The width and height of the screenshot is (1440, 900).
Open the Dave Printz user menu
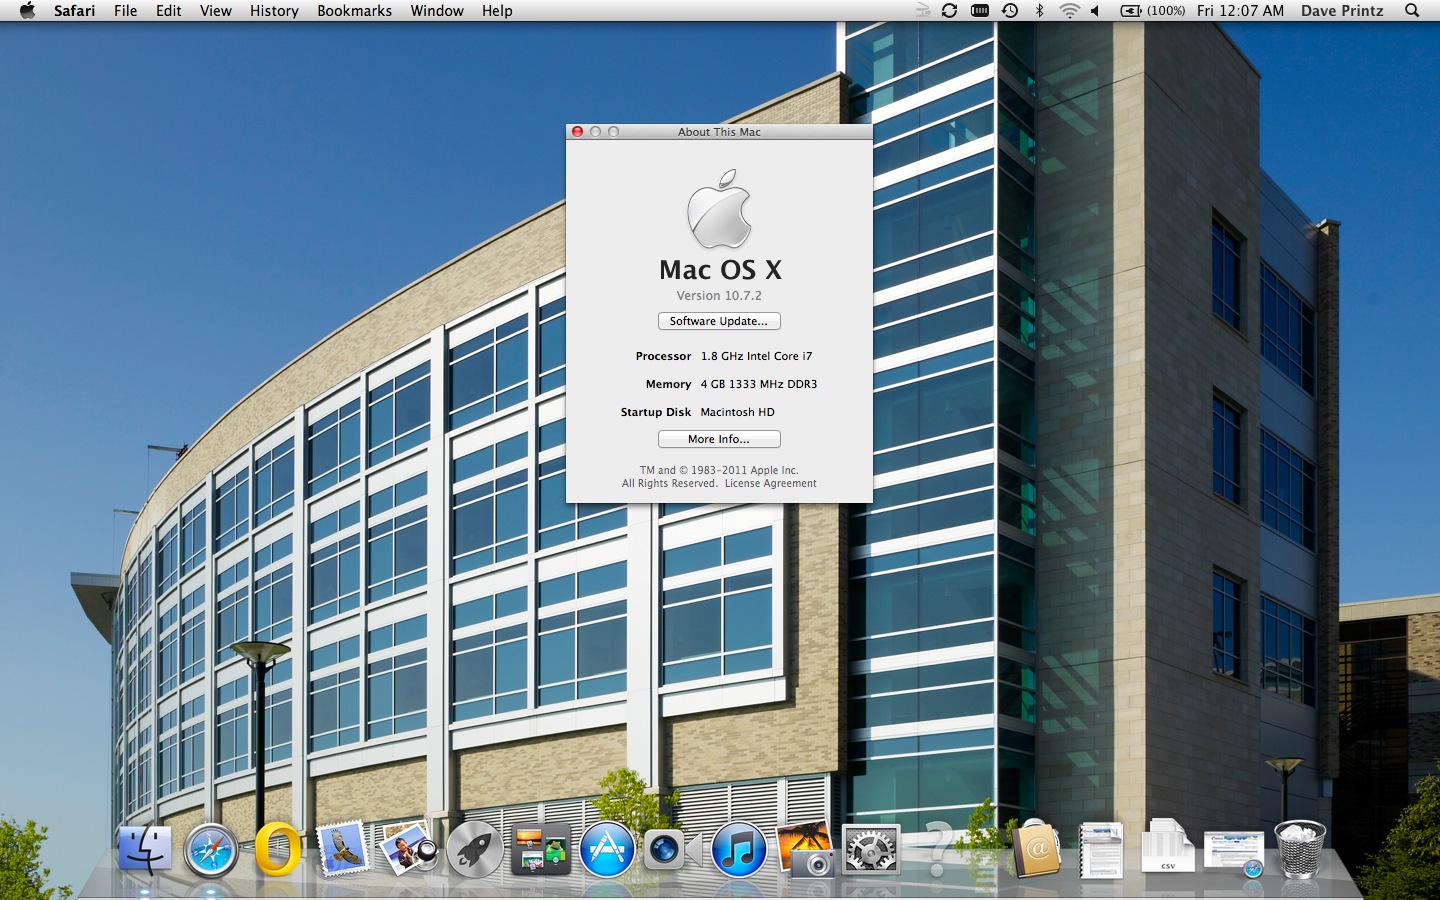(x=1342, y=10)
